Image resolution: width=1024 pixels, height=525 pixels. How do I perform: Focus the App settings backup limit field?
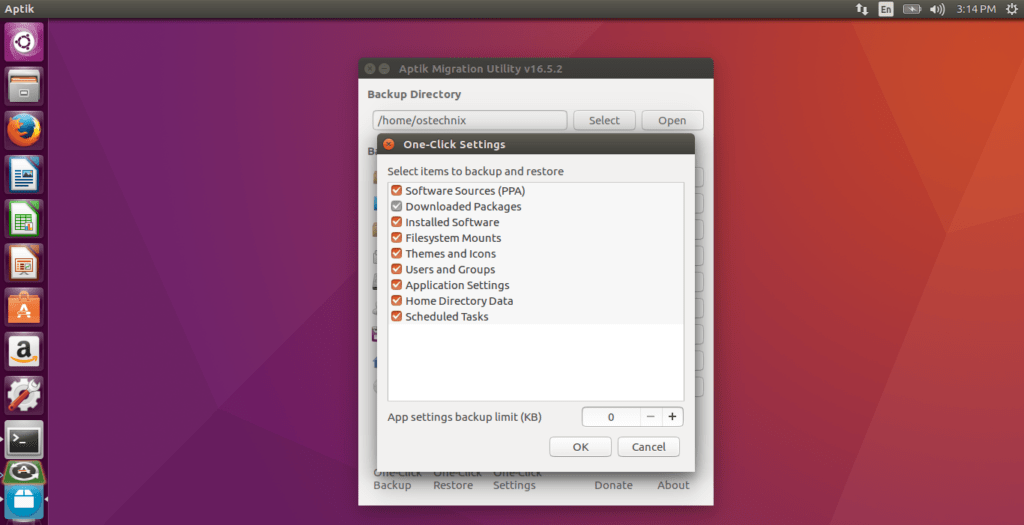pos(611,417)
